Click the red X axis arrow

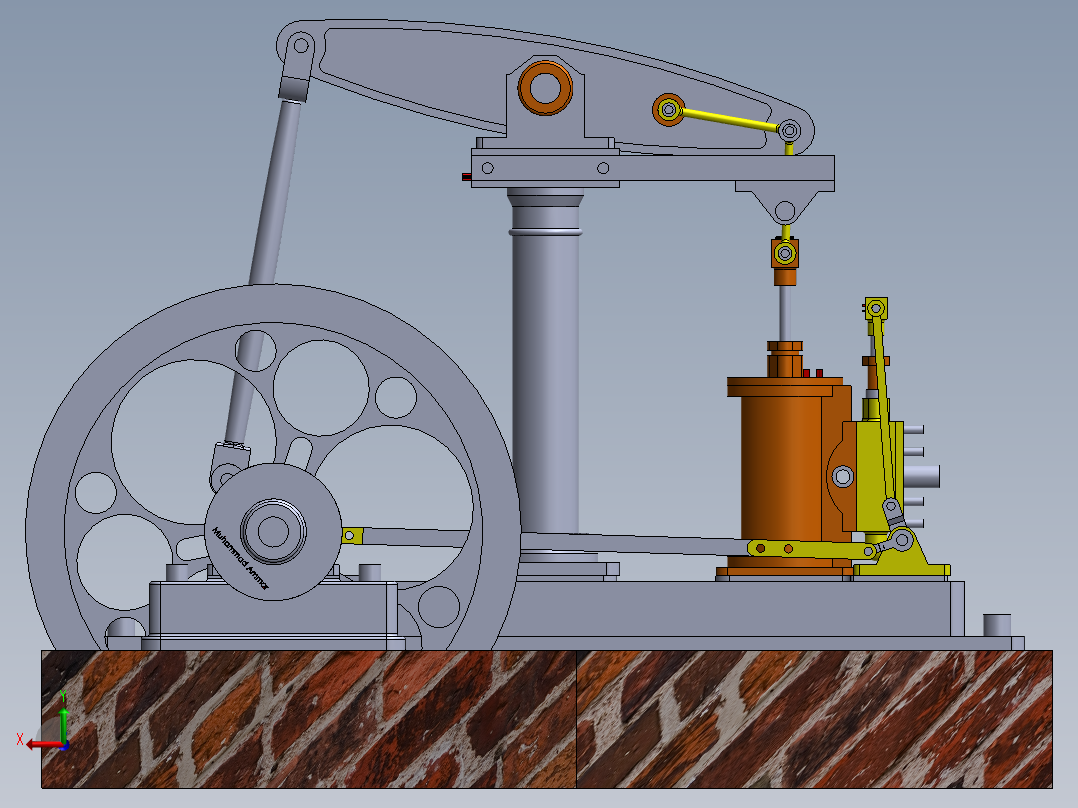coord(35,746)
